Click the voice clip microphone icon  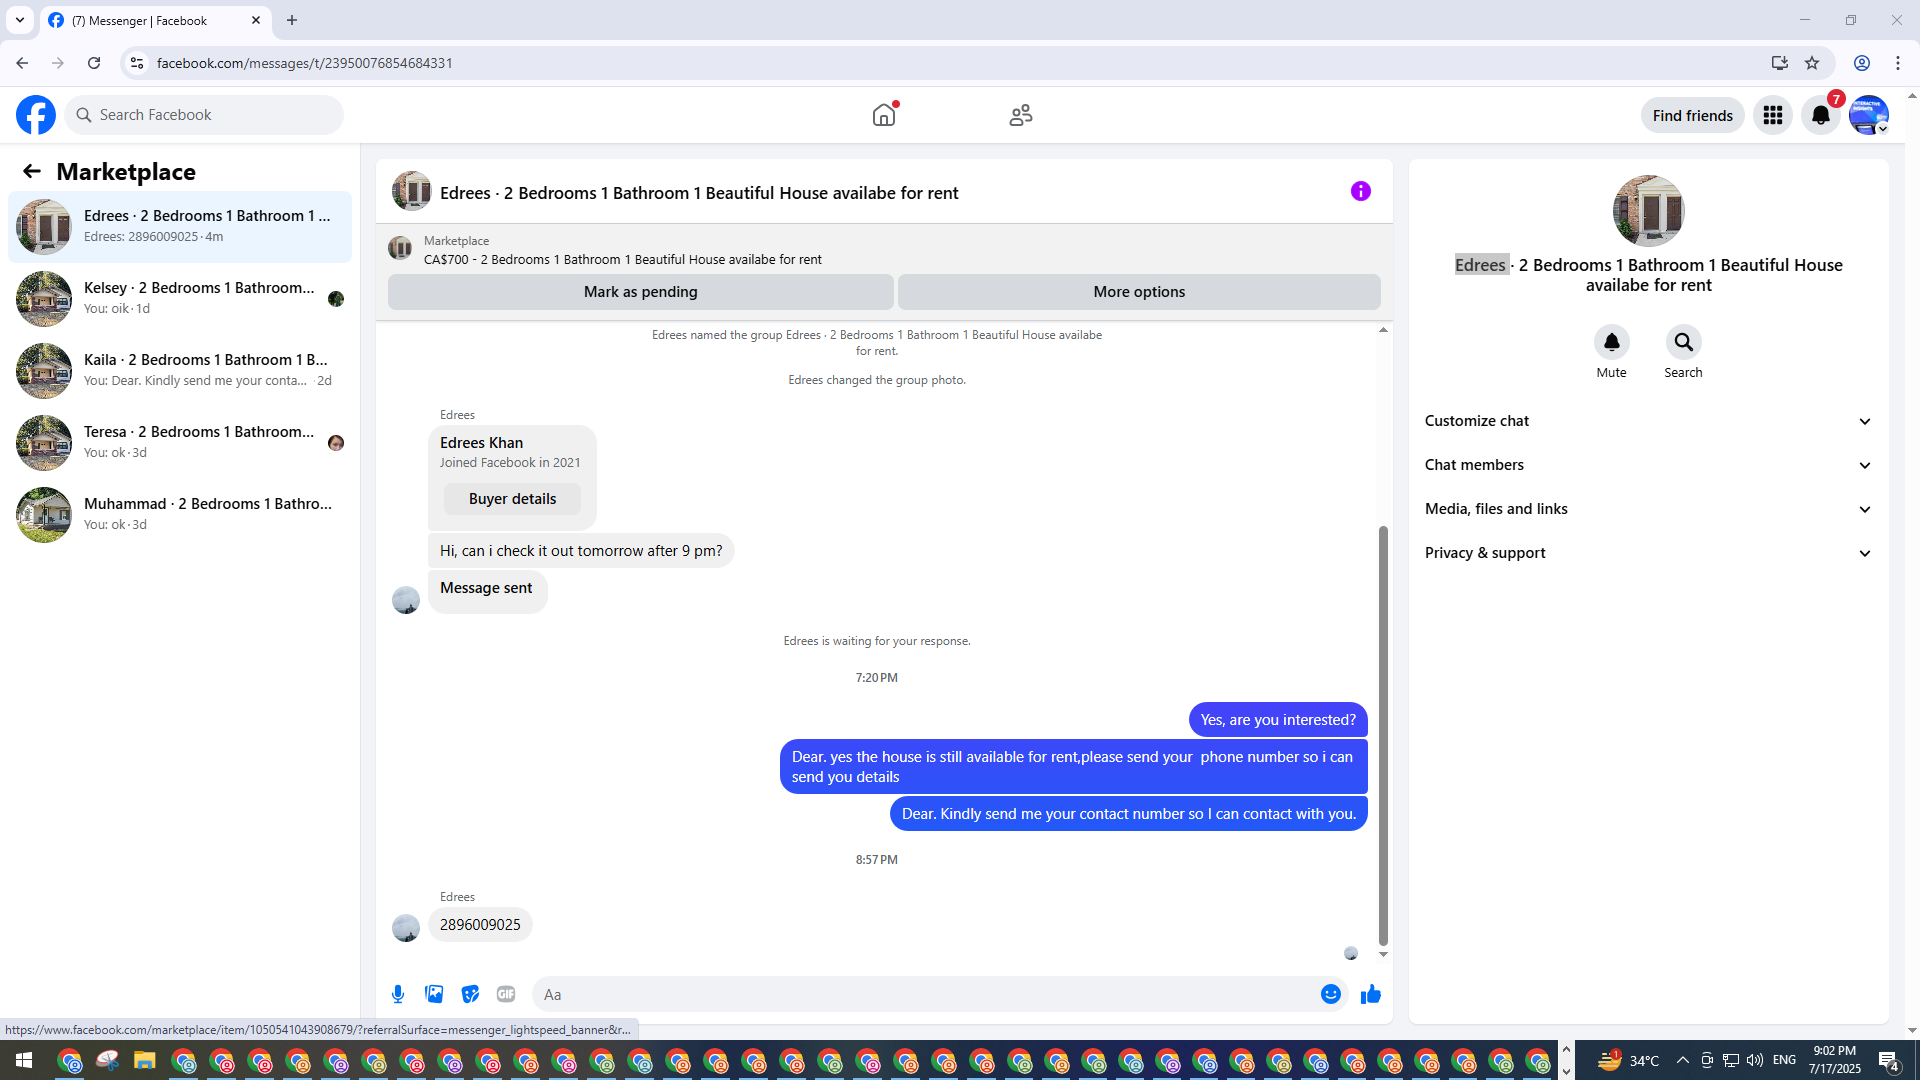pyautogui.click(x=398, y=994)
